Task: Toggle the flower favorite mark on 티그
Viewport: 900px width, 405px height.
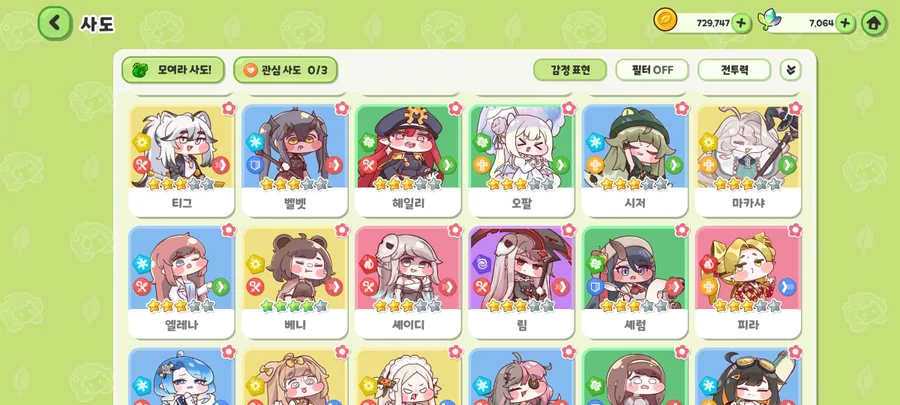Action: click(229, 108)
